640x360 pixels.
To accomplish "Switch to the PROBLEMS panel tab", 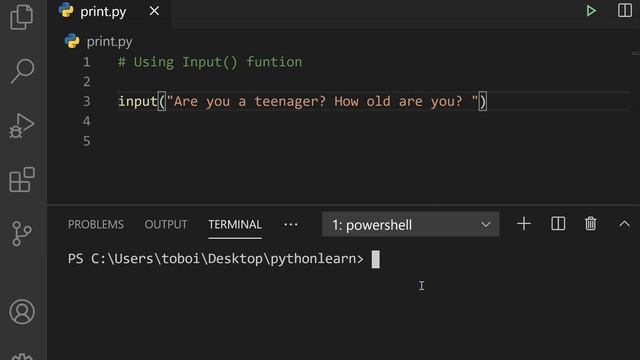I will [96, 224].
